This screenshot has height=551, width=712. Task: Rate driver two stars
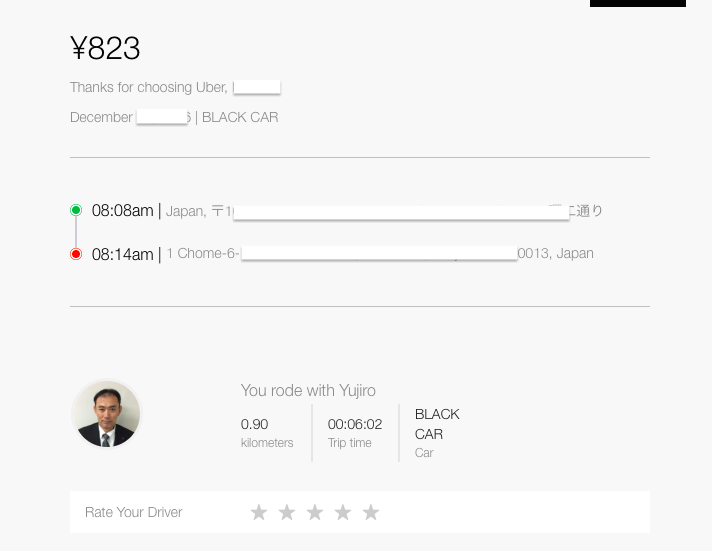point(287,512)
